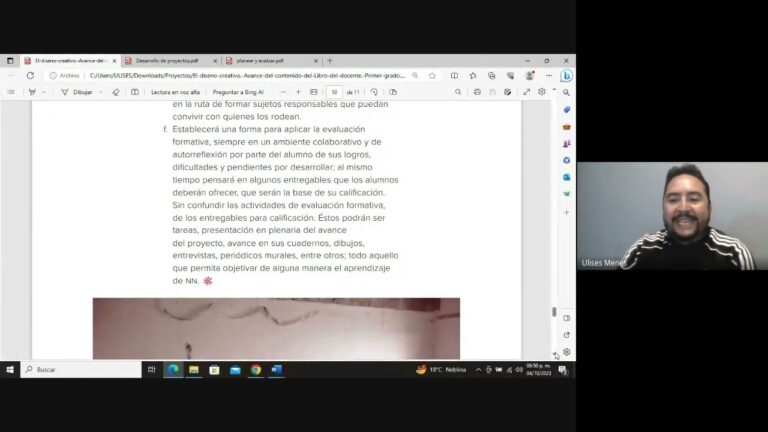
Task: Show the PDF table of contents icon
Action: [x=11, y=92]
